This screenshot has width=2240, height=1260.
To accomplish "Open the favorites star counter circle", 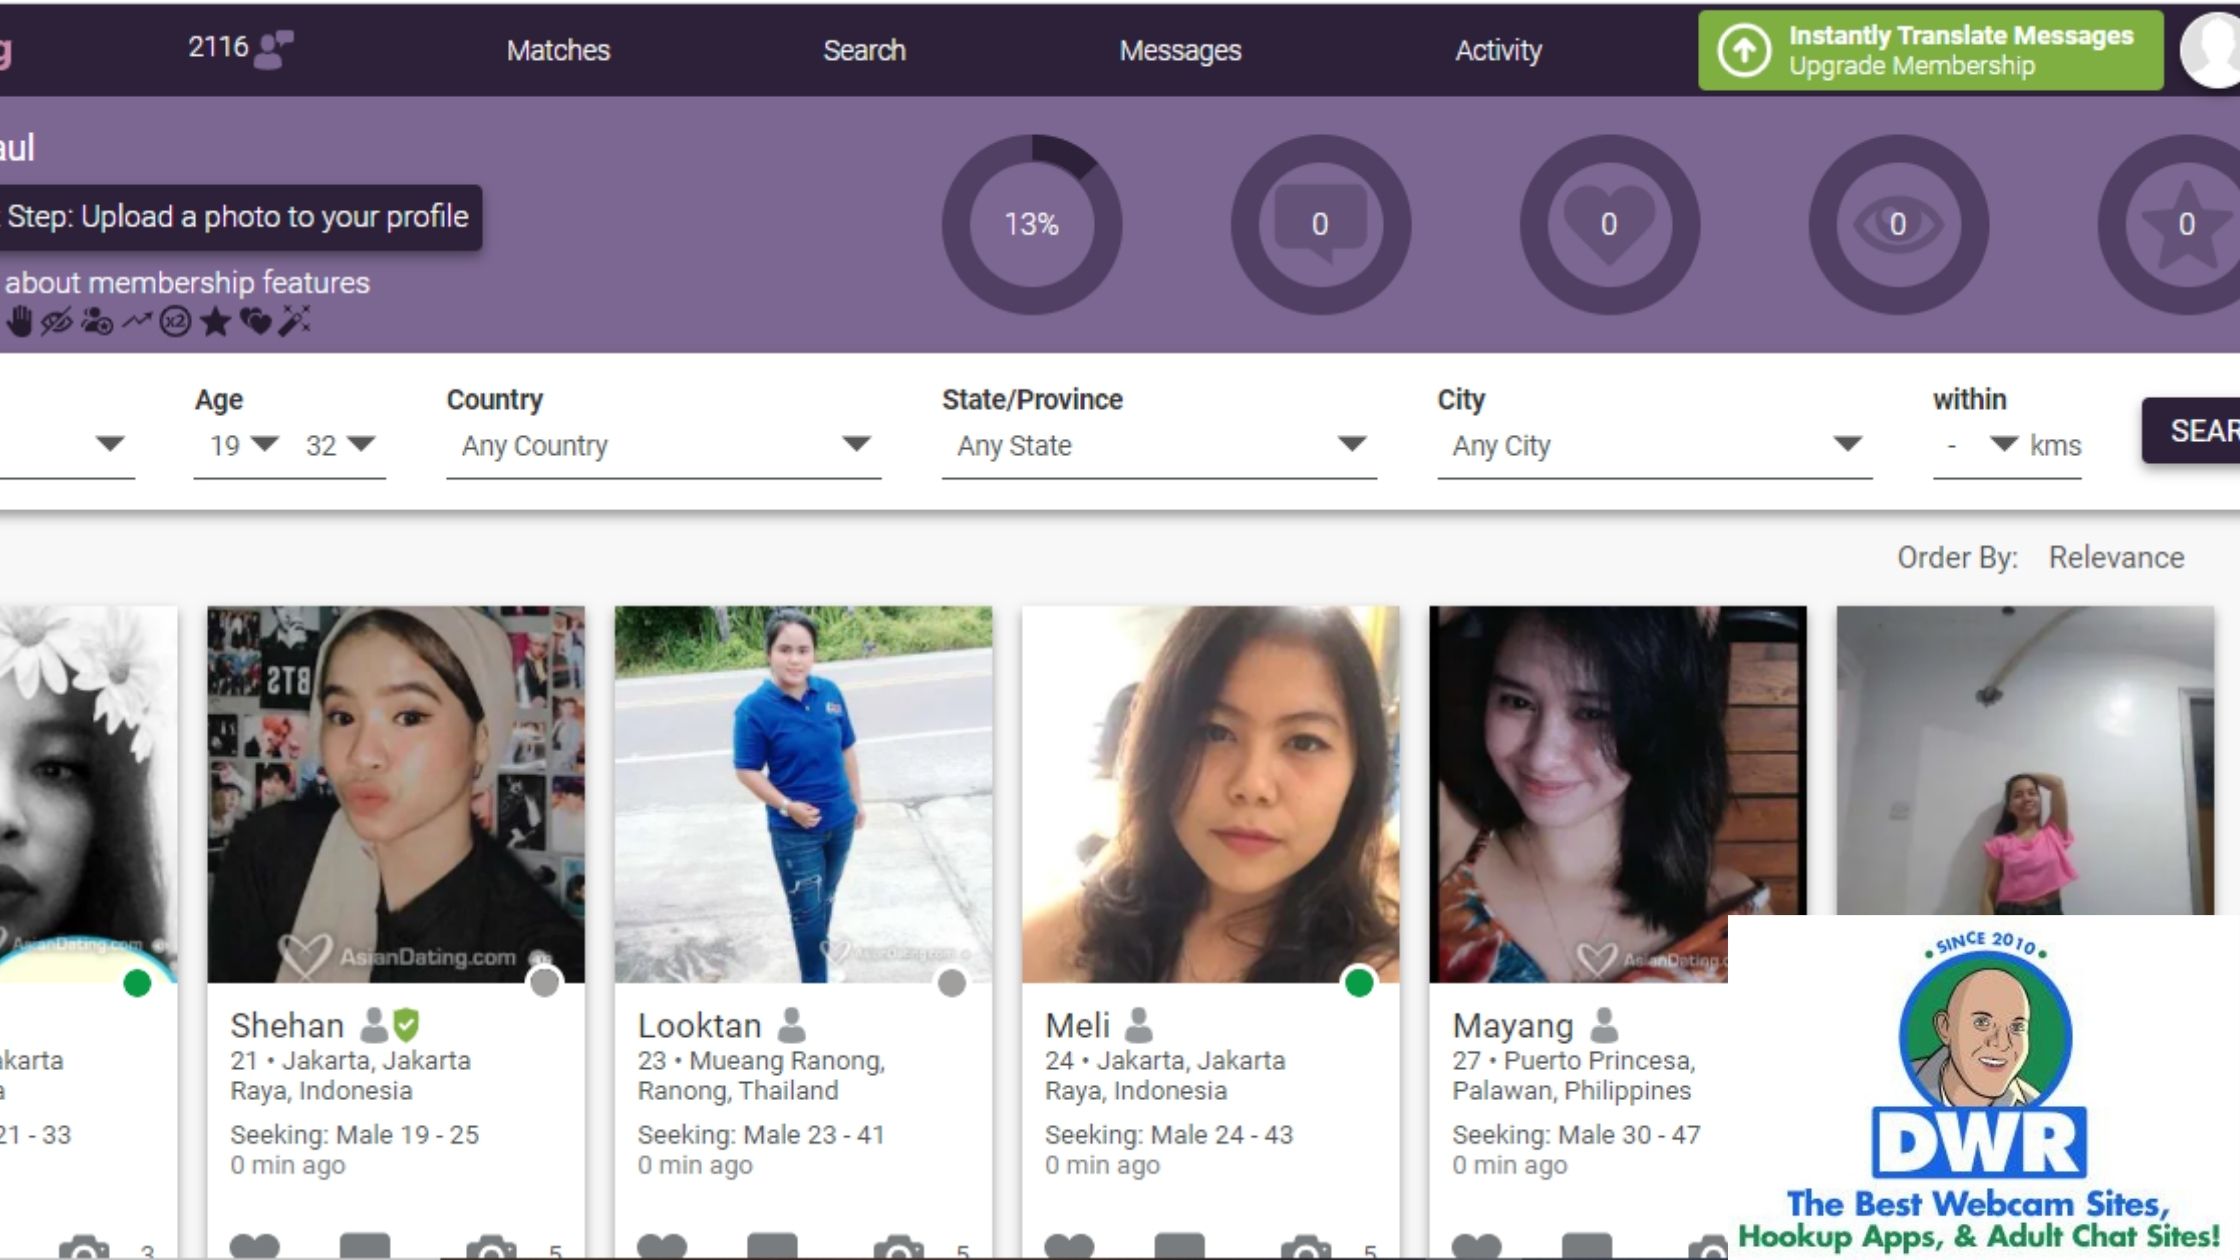I will pyautogui.click(x=2186, y=224).
